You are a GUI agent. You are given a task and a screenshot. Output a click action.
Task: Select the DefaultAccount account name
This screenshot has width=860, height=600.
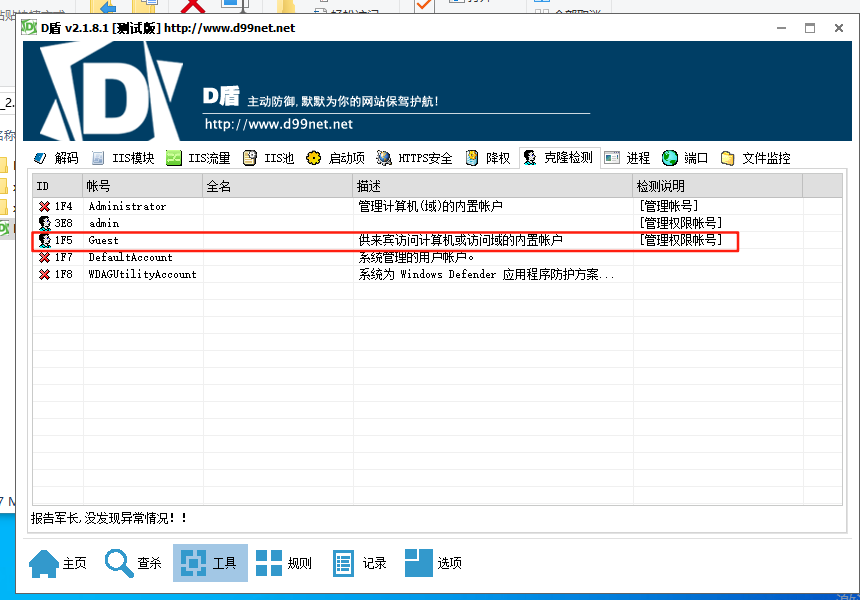[x=131, y=257]
